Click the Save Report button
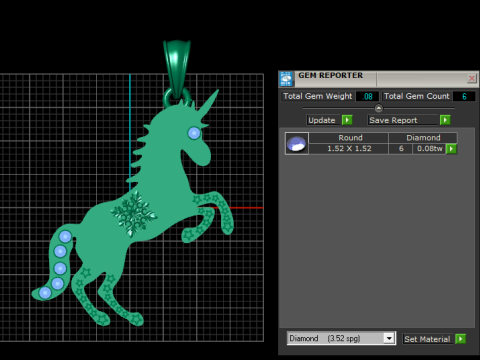Screen dimensions: 480x360 403,120
